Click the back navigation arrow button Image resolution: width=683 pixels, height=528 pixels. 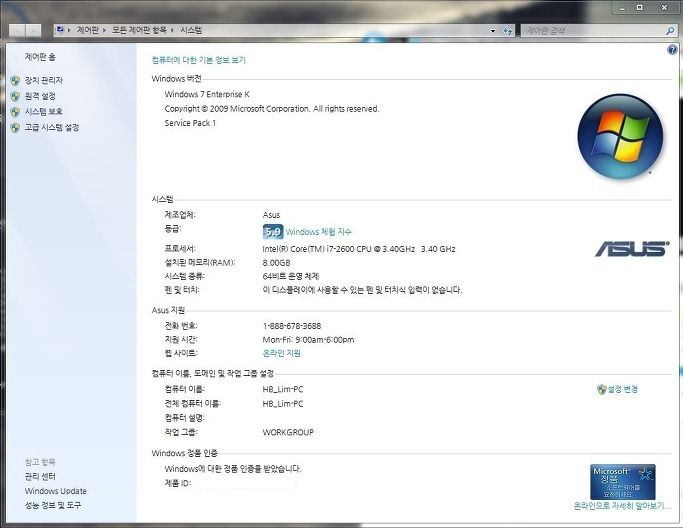point(17,30)
